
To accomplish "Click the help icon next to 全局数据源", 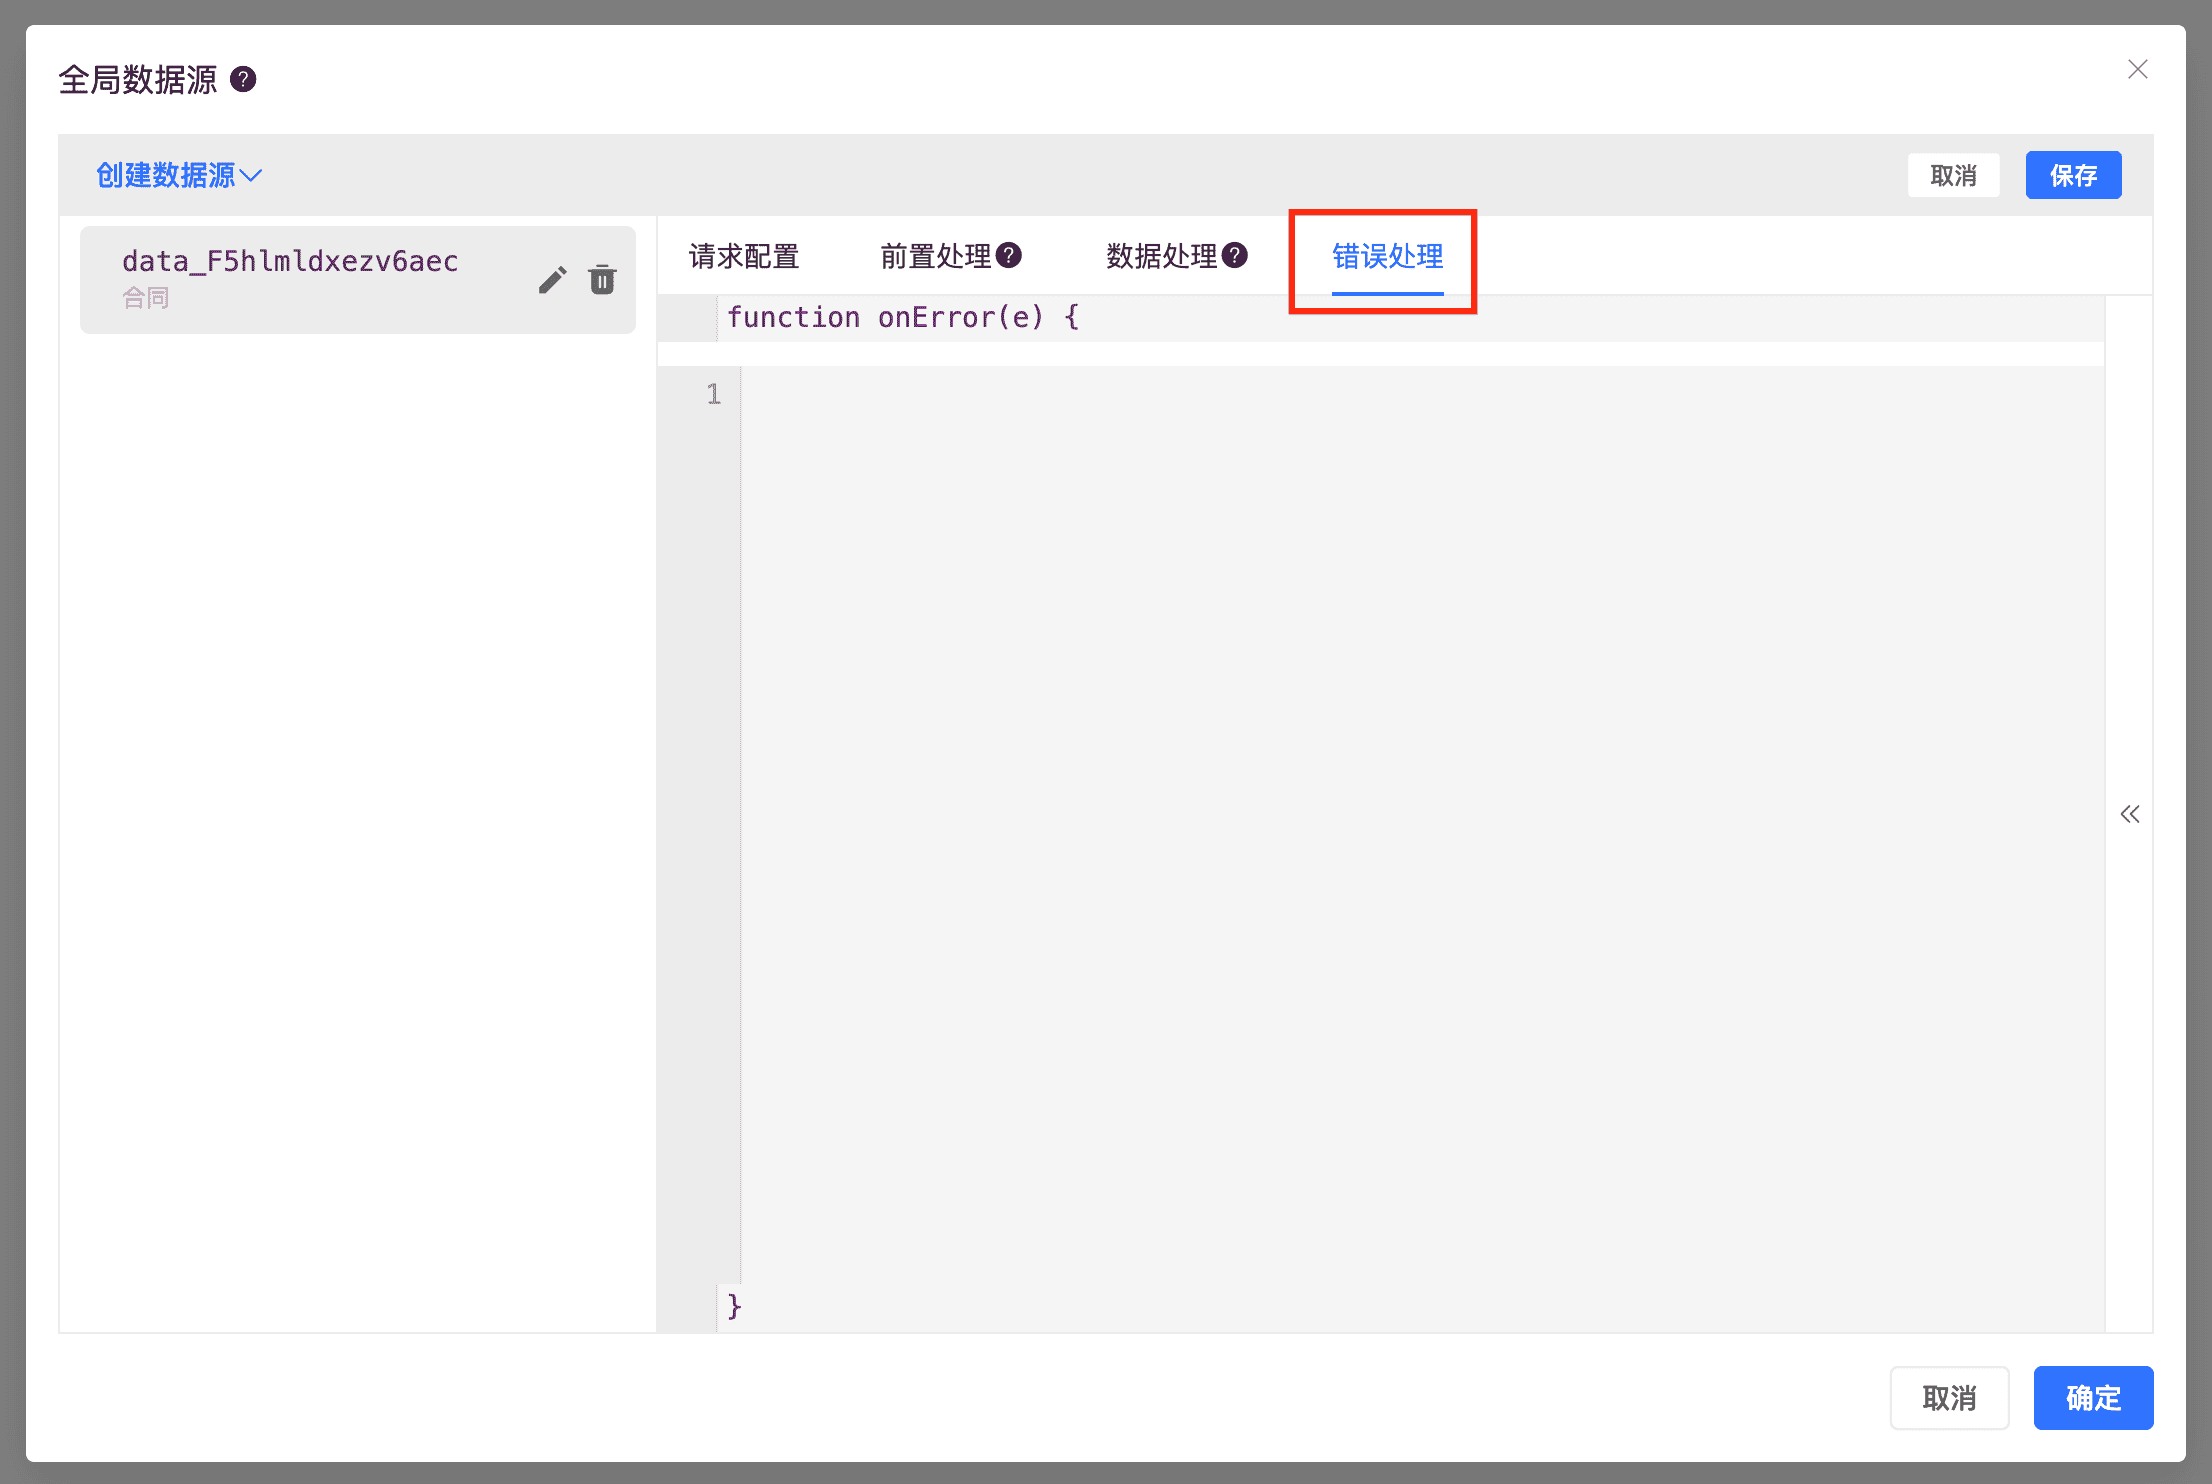I will click(x=243, y=79).
